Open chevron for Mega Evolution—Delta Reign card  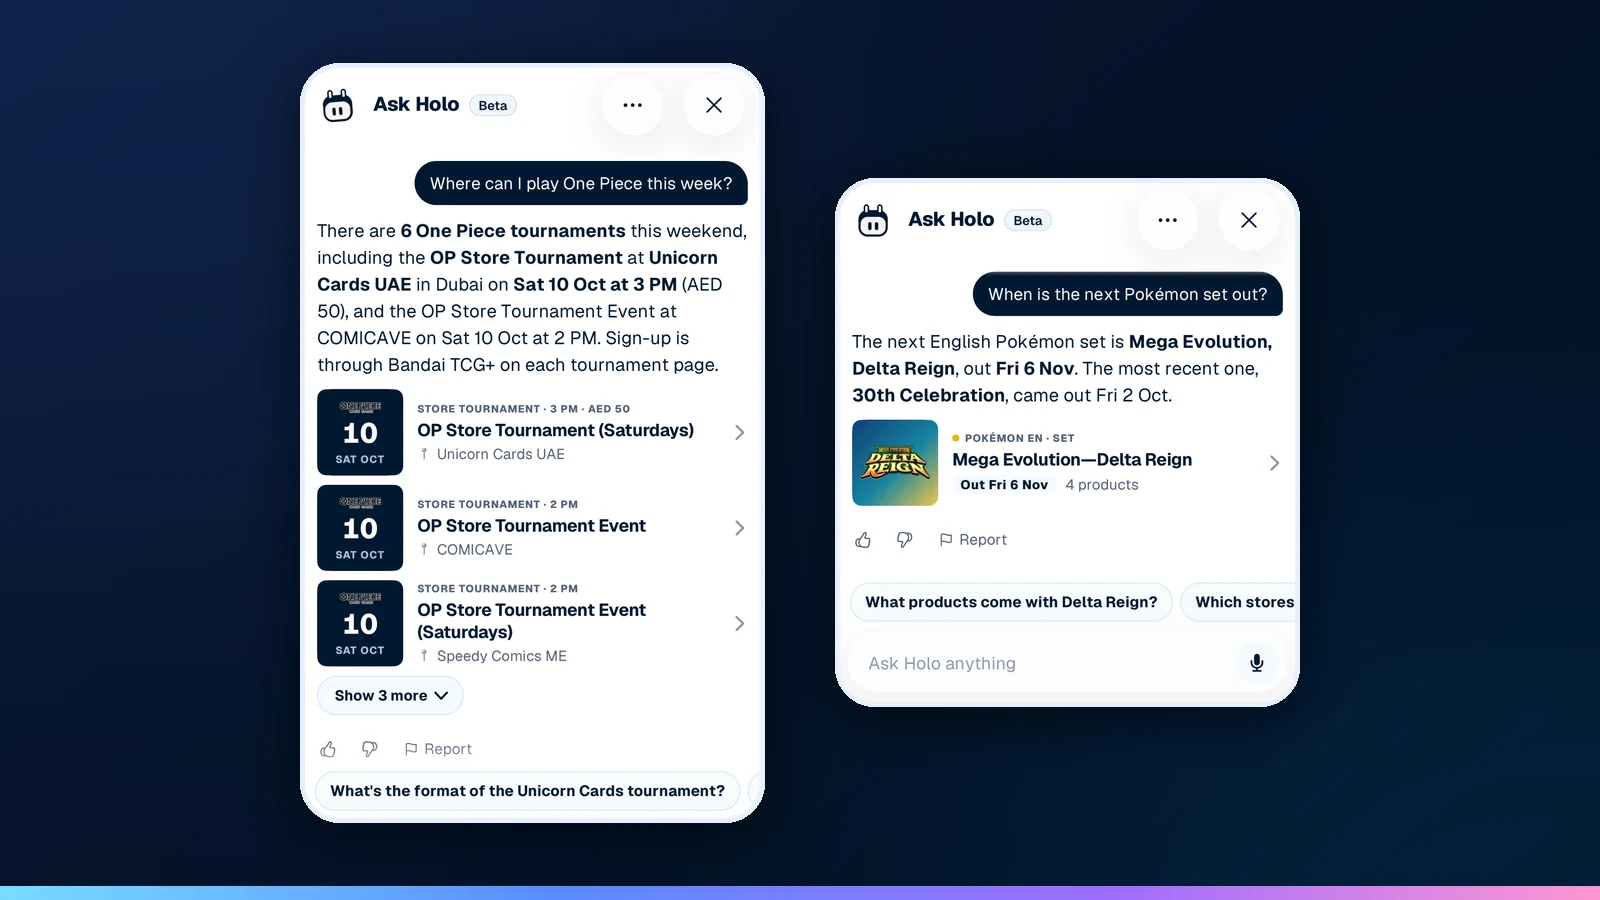click(1274, 463)
